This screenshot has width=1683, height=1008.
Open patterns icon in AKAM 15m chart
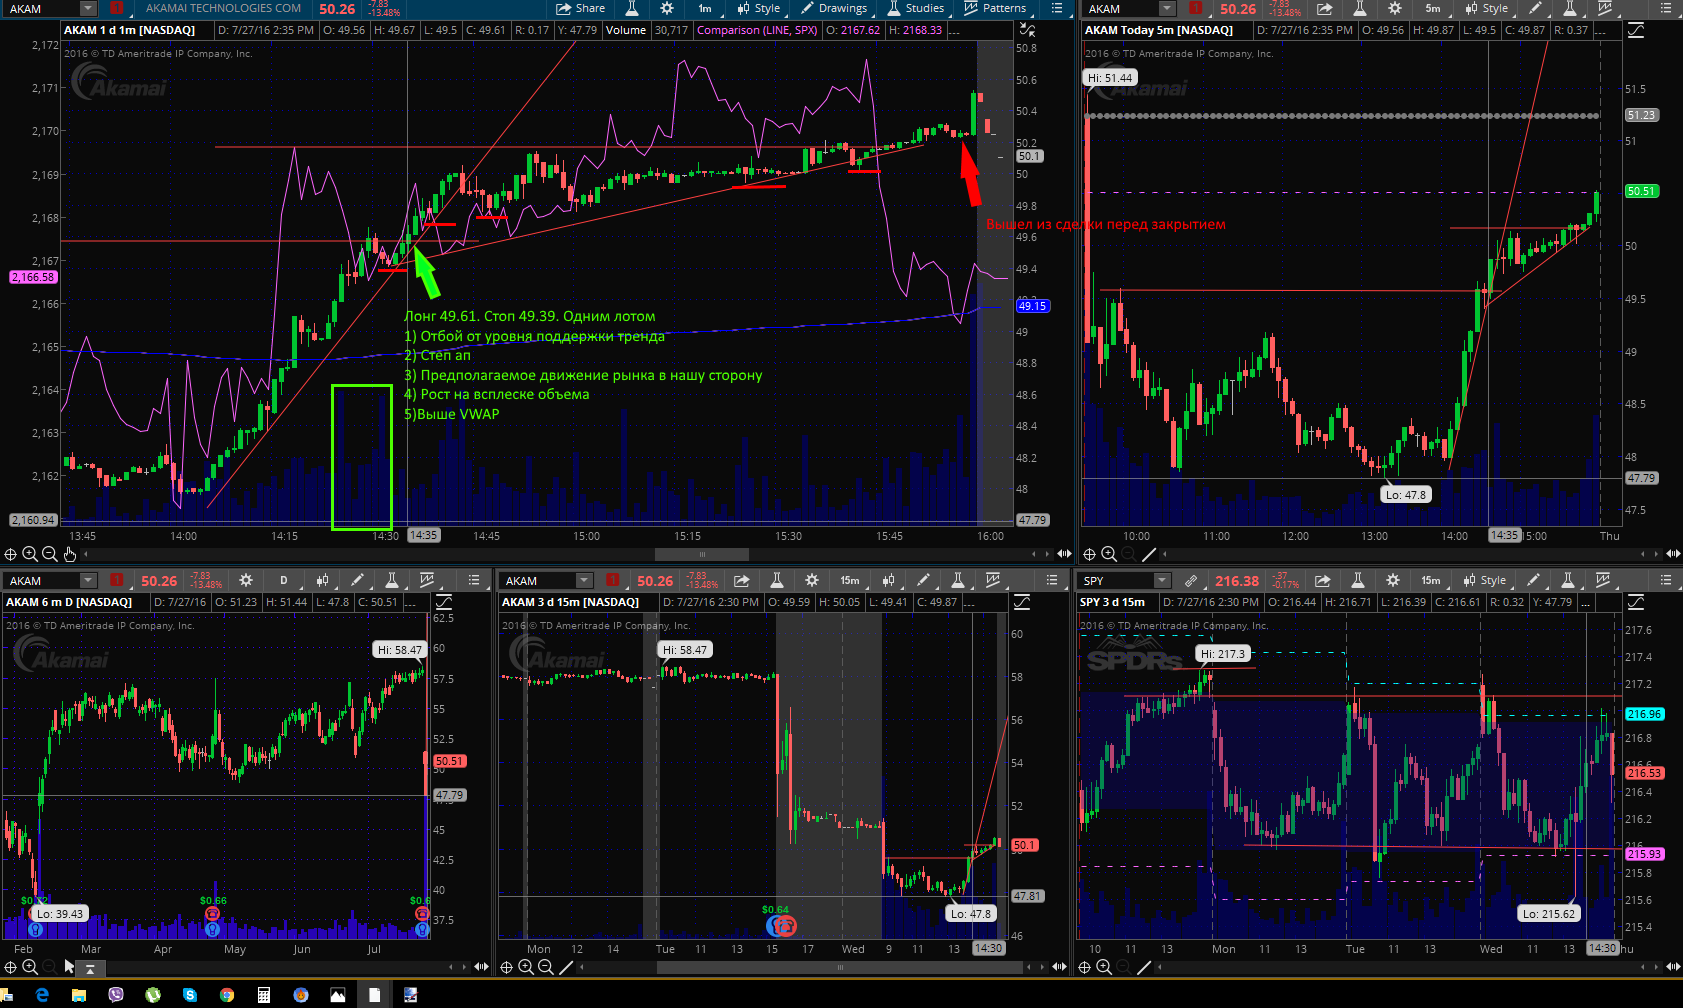992,580
